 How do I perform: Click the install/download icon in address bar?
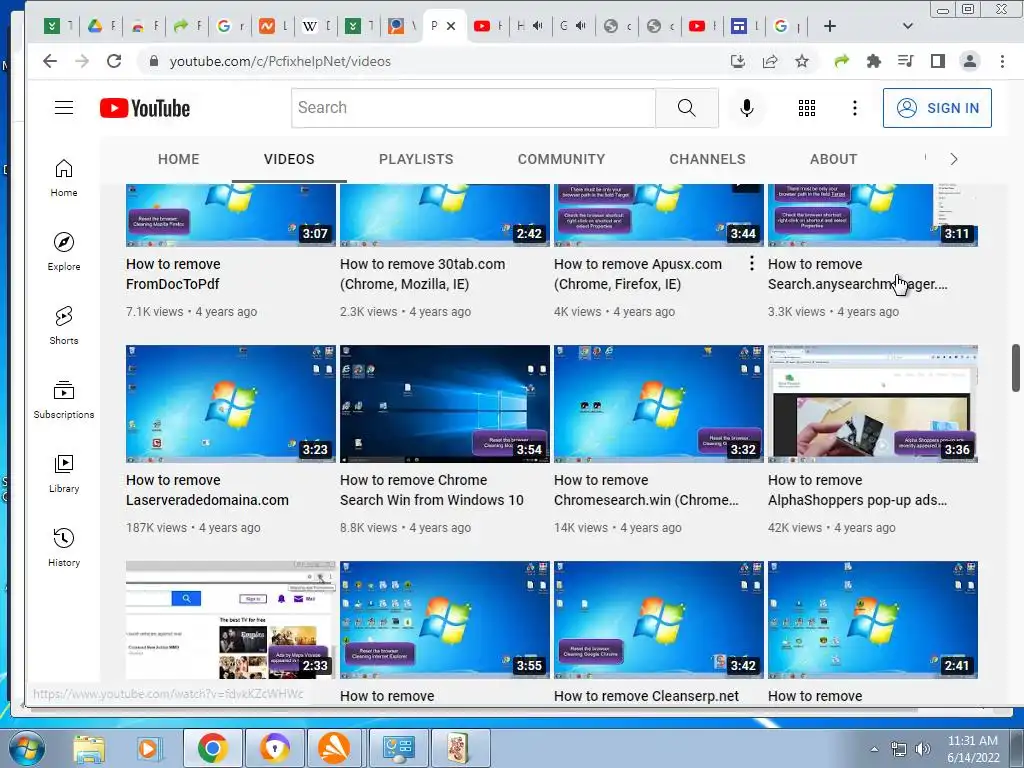[738, 61]
